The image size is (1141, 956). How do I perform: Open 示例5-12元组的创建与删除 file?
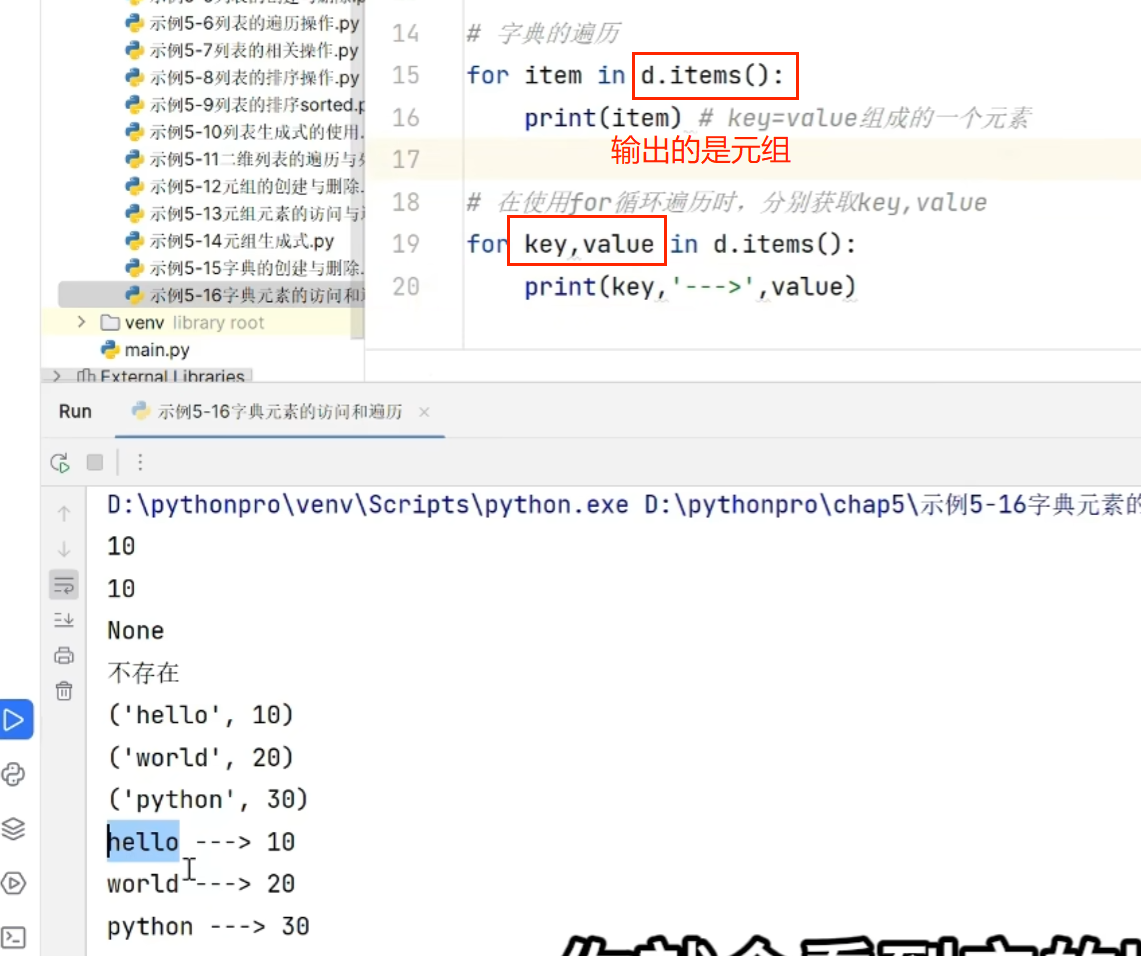click(244, 186)
